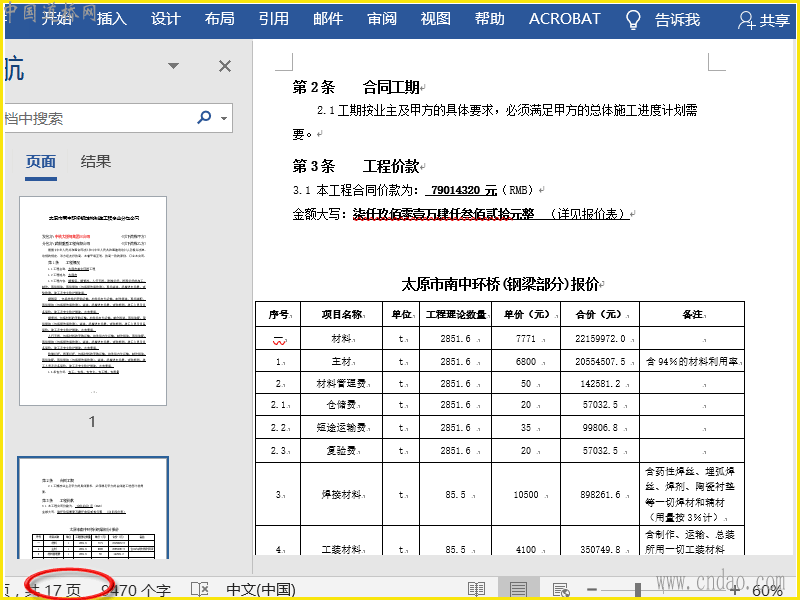Open the 60% zoom level dialog
The height and width of the screenshot is (600, 800).
tap(767, 590)
